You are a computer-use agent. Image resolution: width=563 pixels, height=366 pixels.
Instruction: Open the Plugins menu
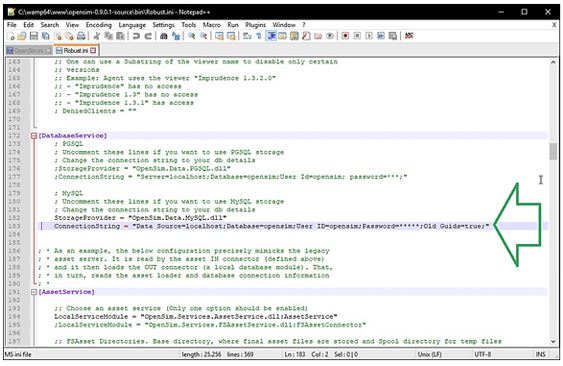[x=255, y=25]
